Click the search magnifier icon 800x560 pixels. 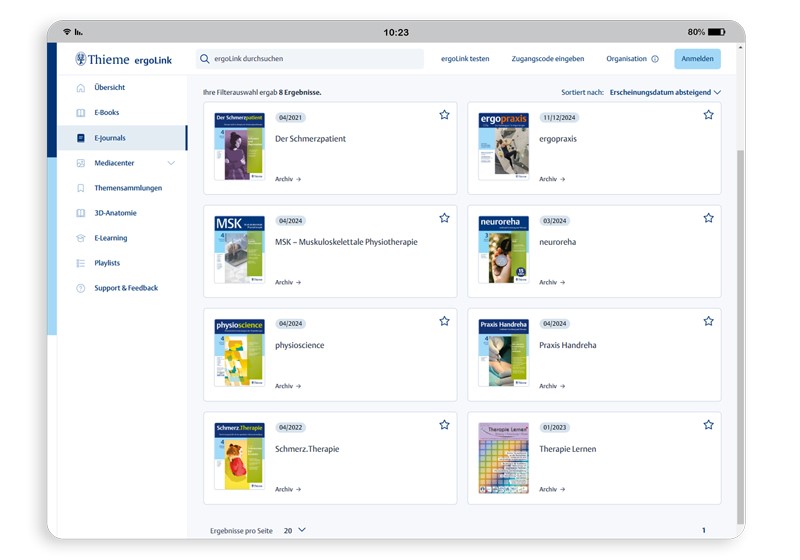(205, 59)
